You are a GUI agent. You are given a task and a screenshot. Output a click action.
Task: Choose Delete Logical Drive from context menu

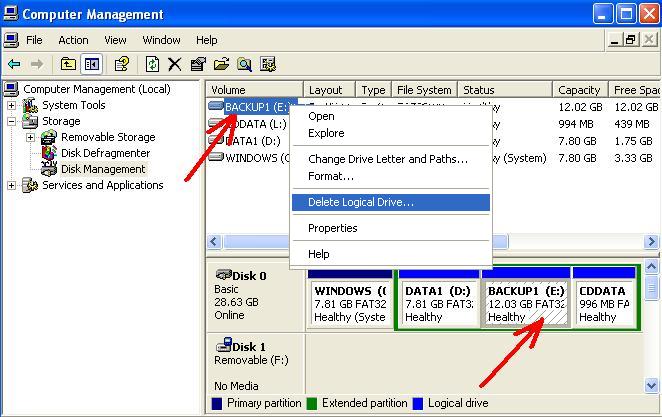[x=360, y=202]
